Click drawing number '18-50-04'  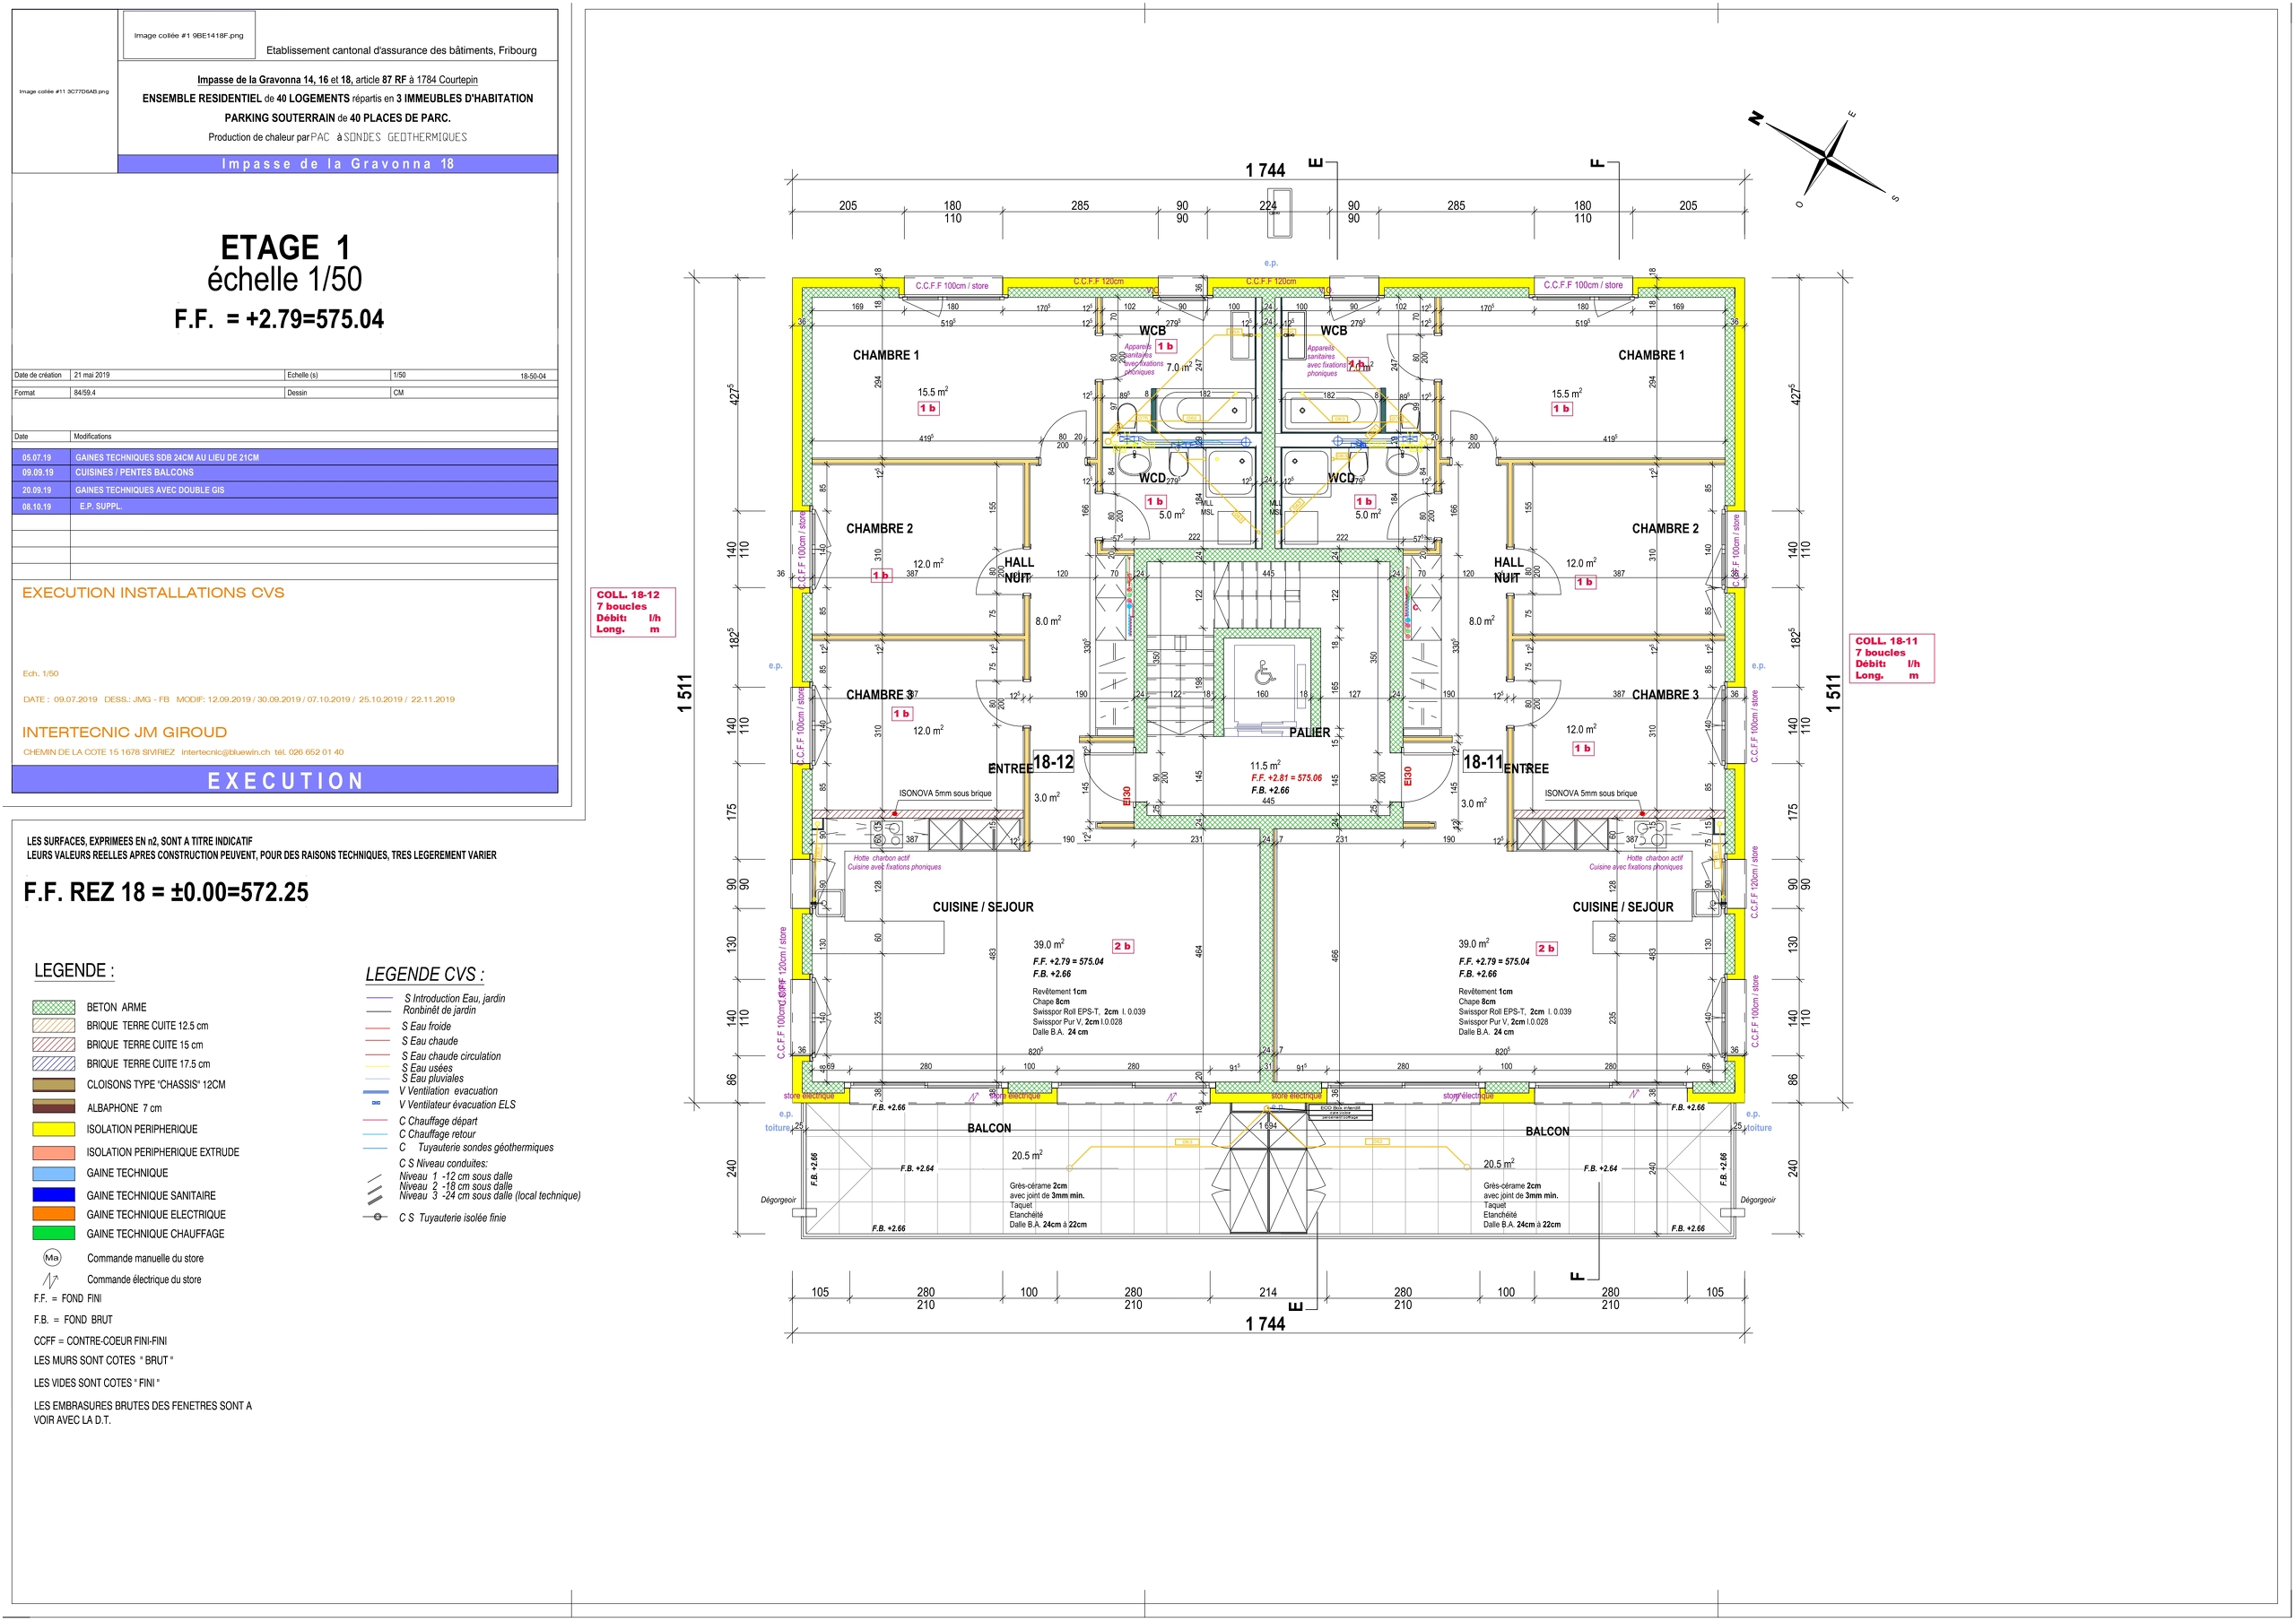pyautogui.click(x=533, y=377)
